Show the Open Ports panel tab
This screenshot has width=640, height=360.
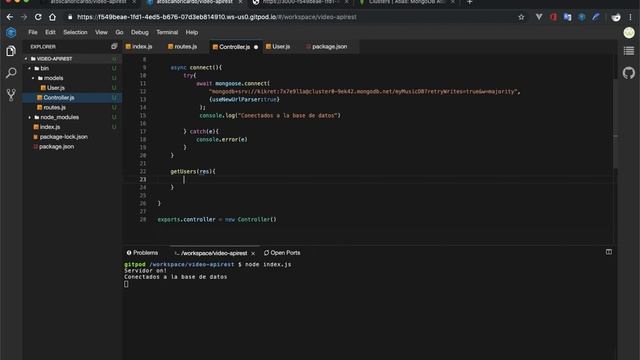pos(282,253)
